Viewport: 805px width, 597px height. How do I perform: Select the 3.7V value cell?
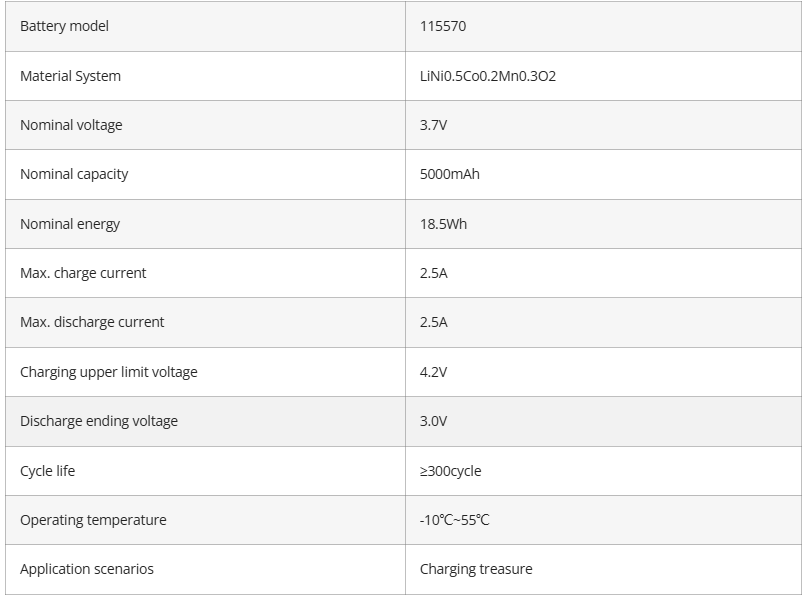433,125
